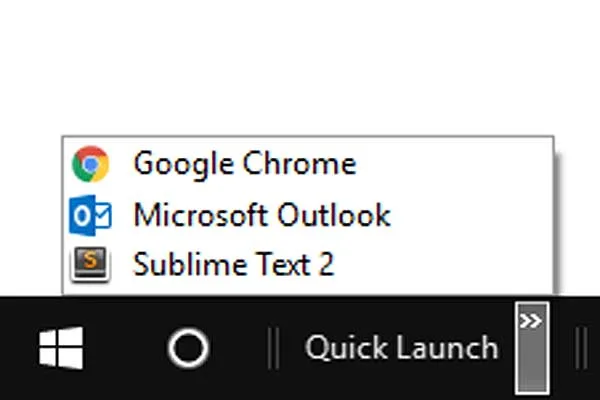Screen dimensions: 600x400
Task: Click the empty row area beside Google Chrome
Action: click(455, 164)
